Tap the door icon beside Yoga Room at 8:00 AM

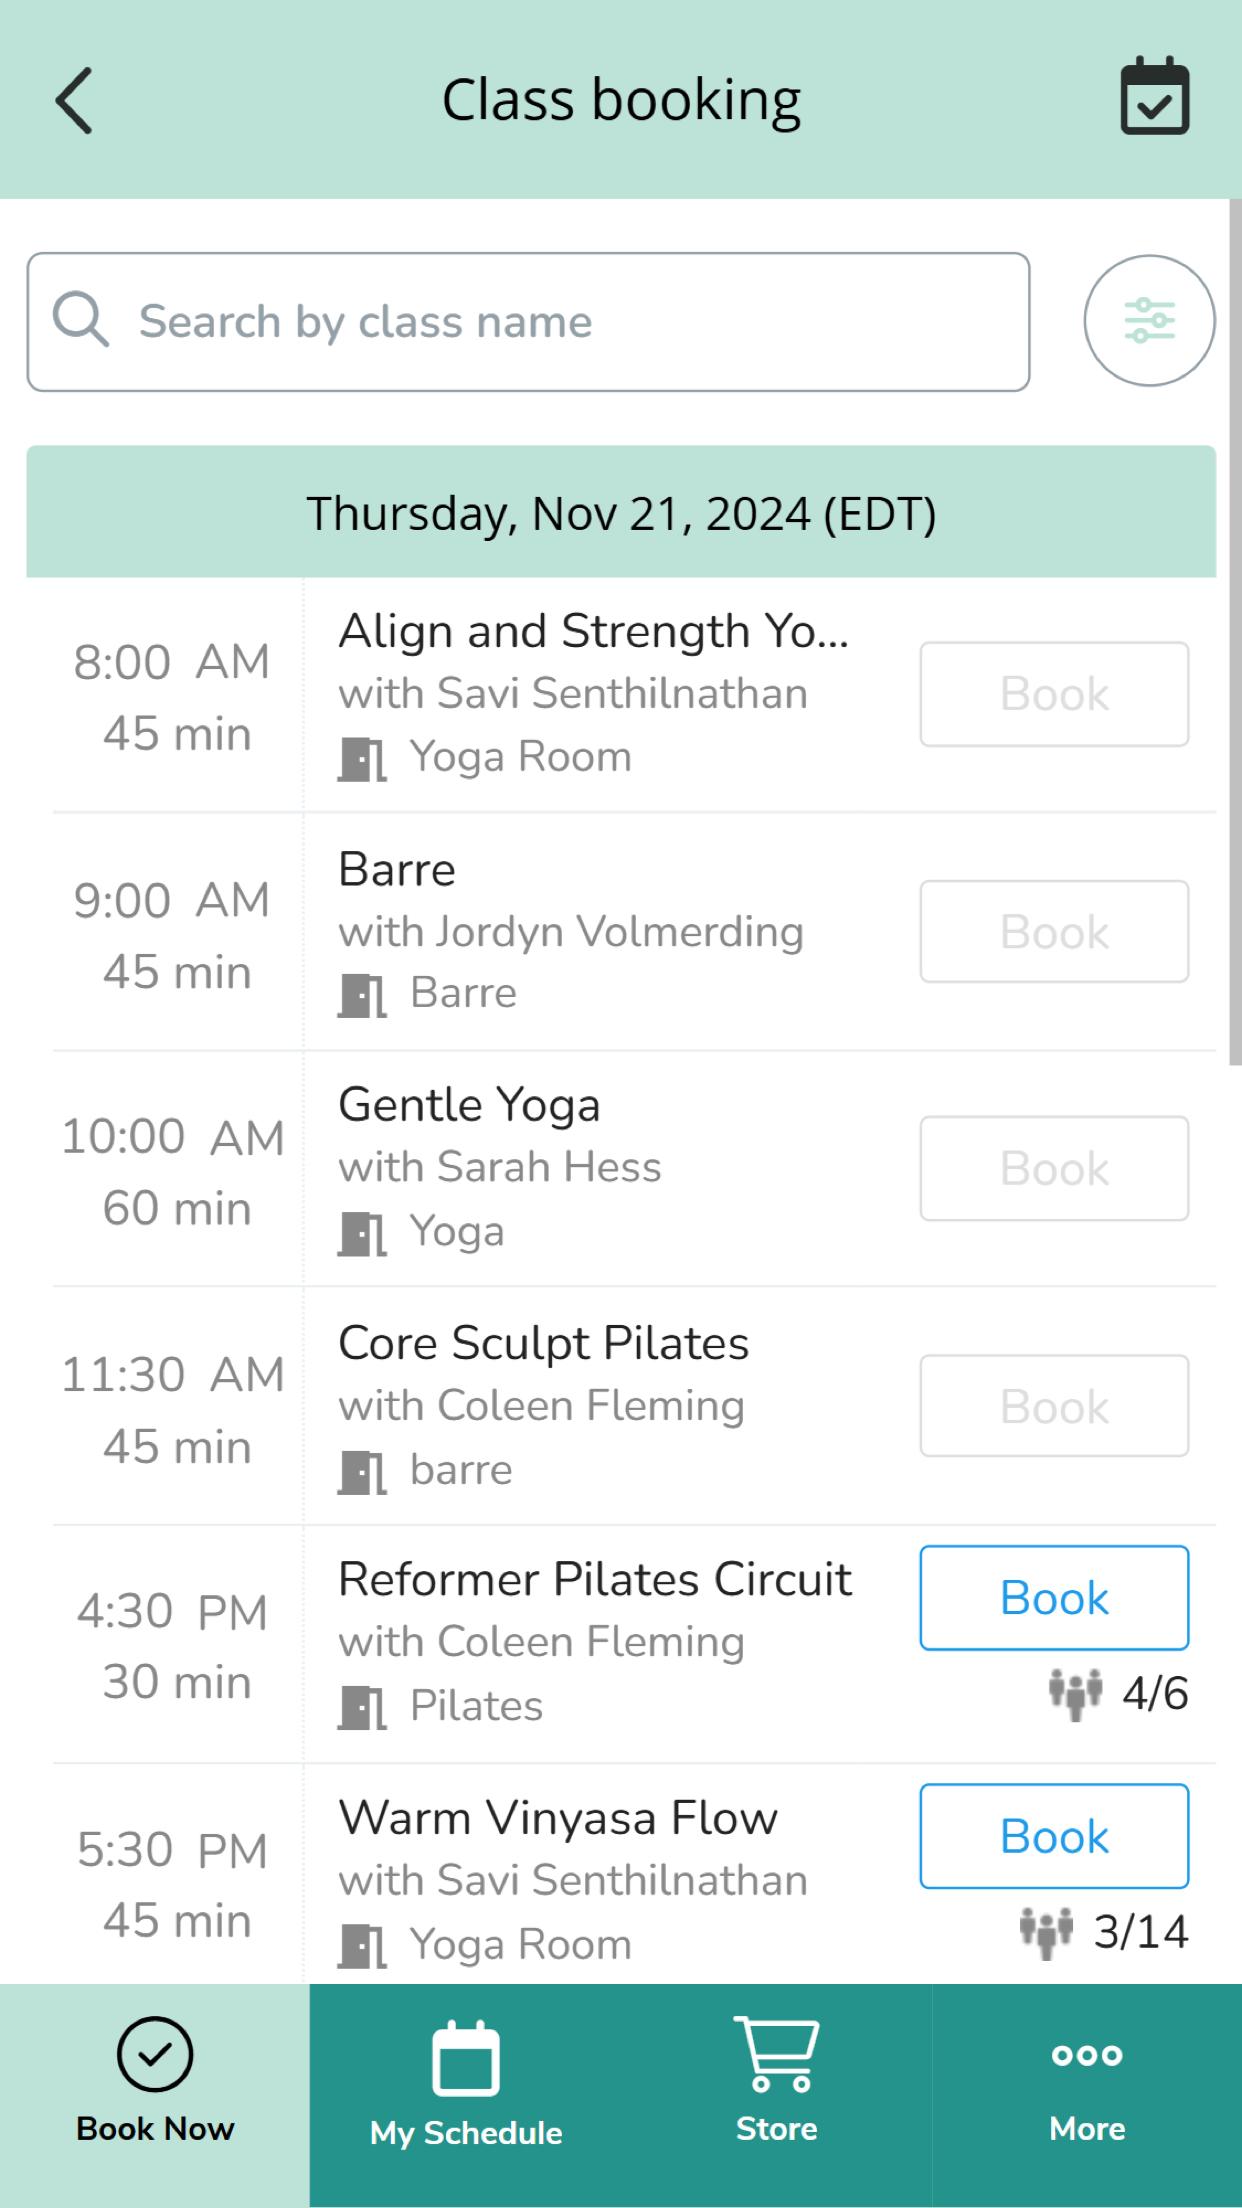pyautogui.click(x=362, y=759)
